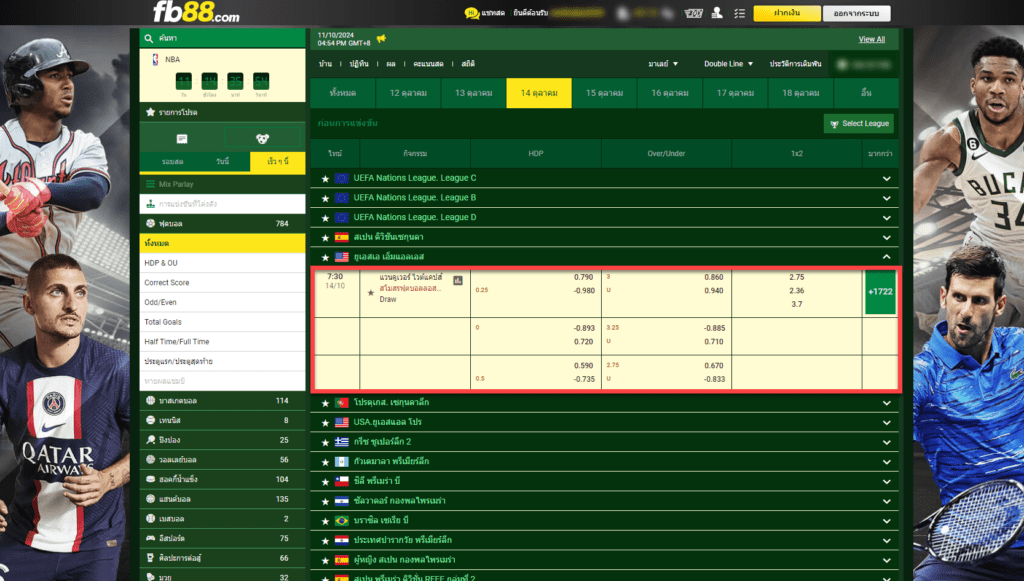Open the live chat Hi bubble icon
Screen dimensions: 1024x581
pos(472,13)
